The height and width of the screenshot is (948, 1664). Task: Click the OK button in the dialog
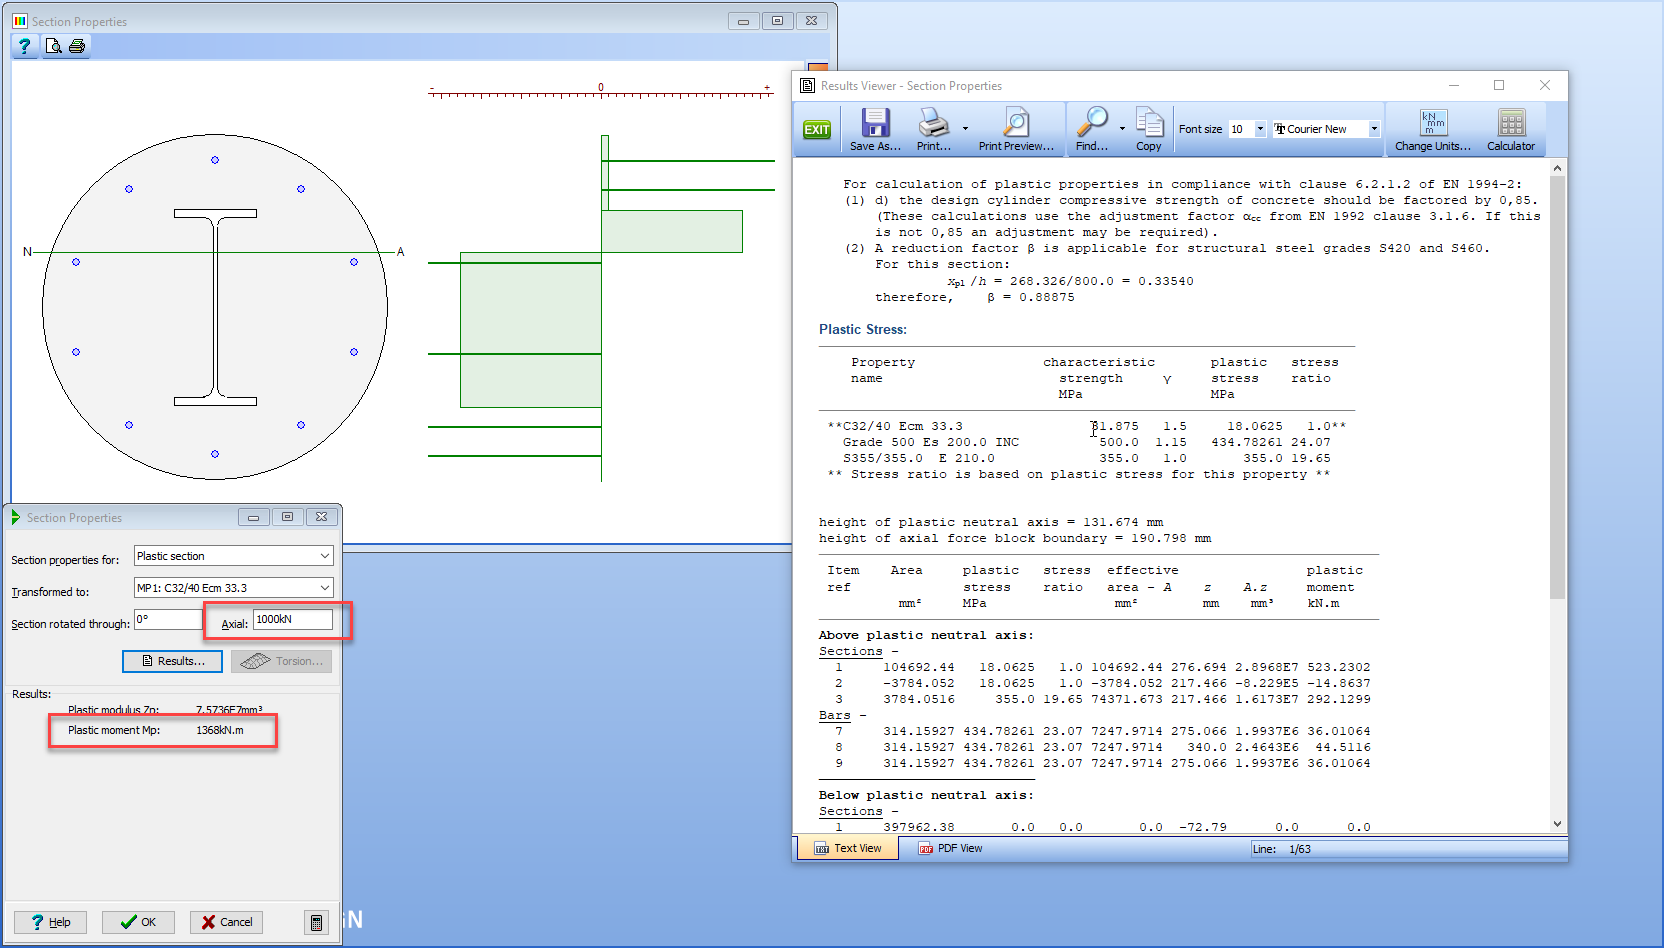tap(138, 922)
